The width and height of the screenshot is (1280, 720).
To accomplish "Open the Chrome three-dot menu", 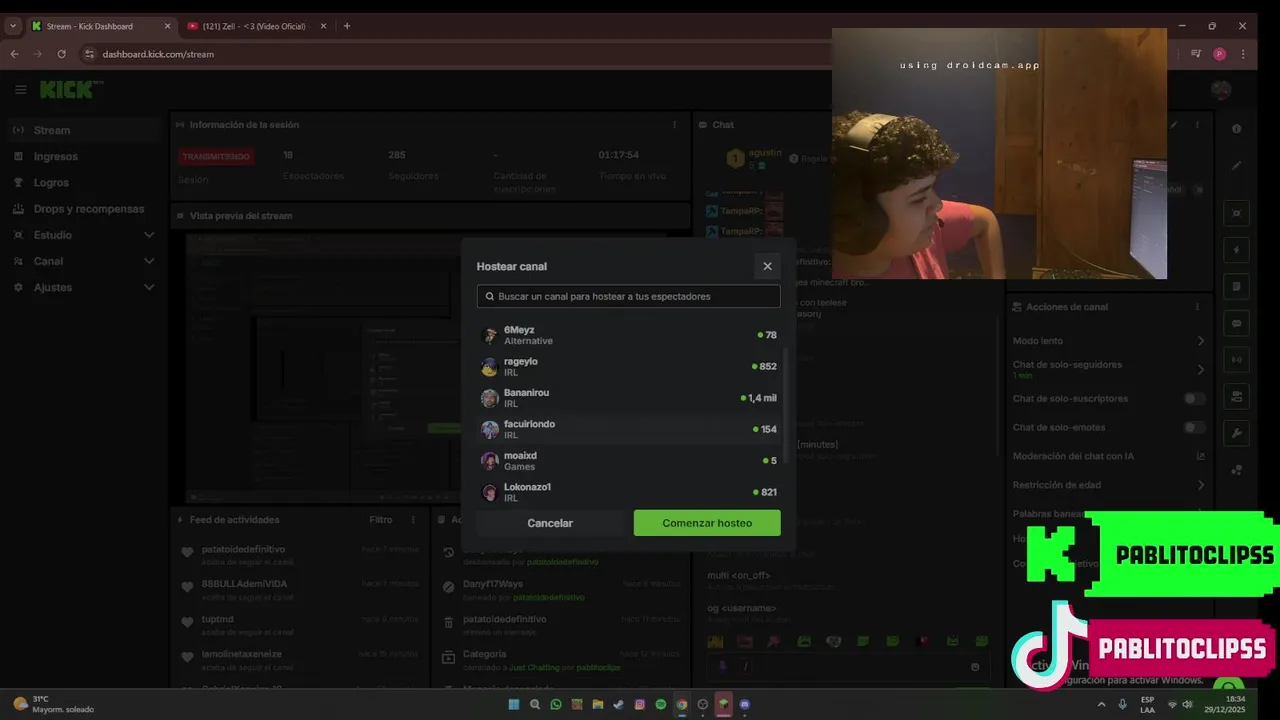I will click(x=1244, y=54).
